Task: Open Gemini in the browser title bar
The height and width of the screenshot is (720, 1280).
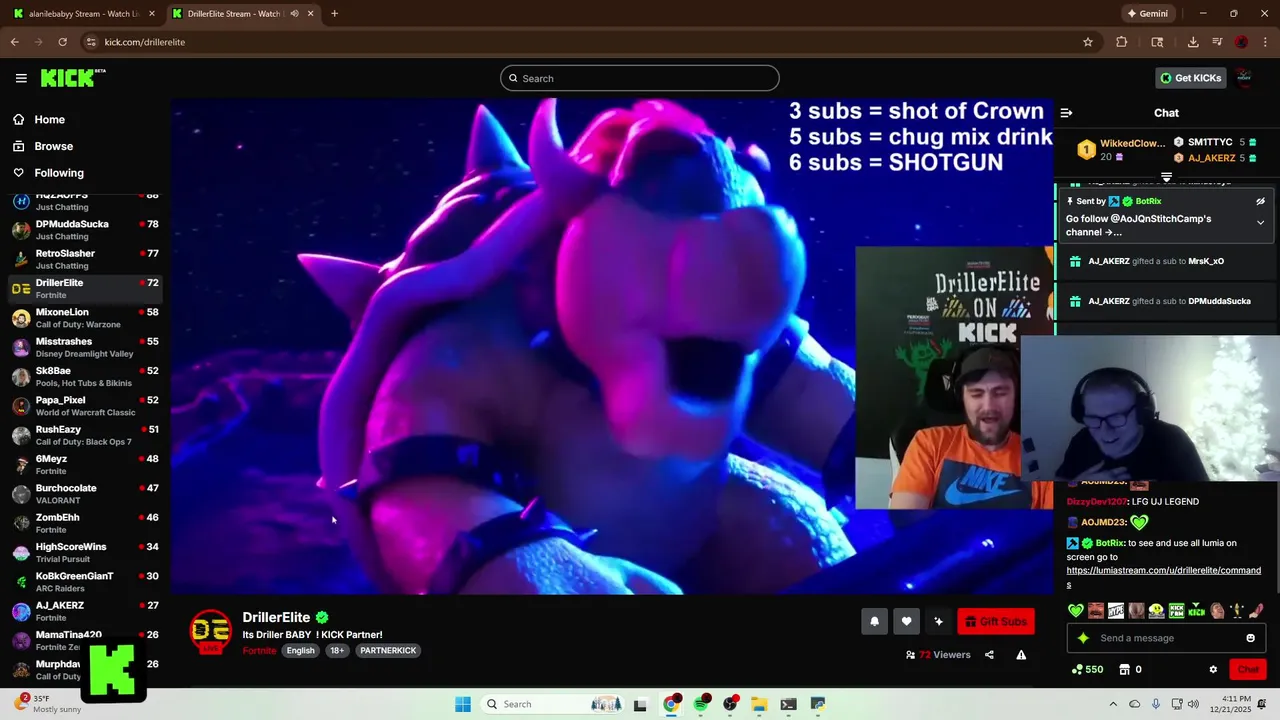Action: [1147, 14]
